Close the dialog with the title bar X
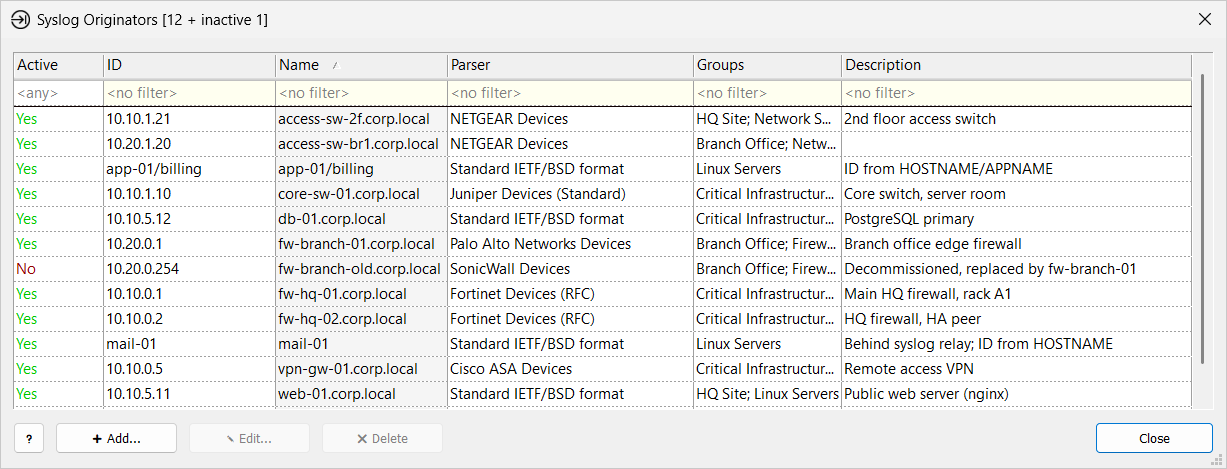The height and width of the screenshot is (469, 1227). pyautogui.click(x=1204, y=19)
